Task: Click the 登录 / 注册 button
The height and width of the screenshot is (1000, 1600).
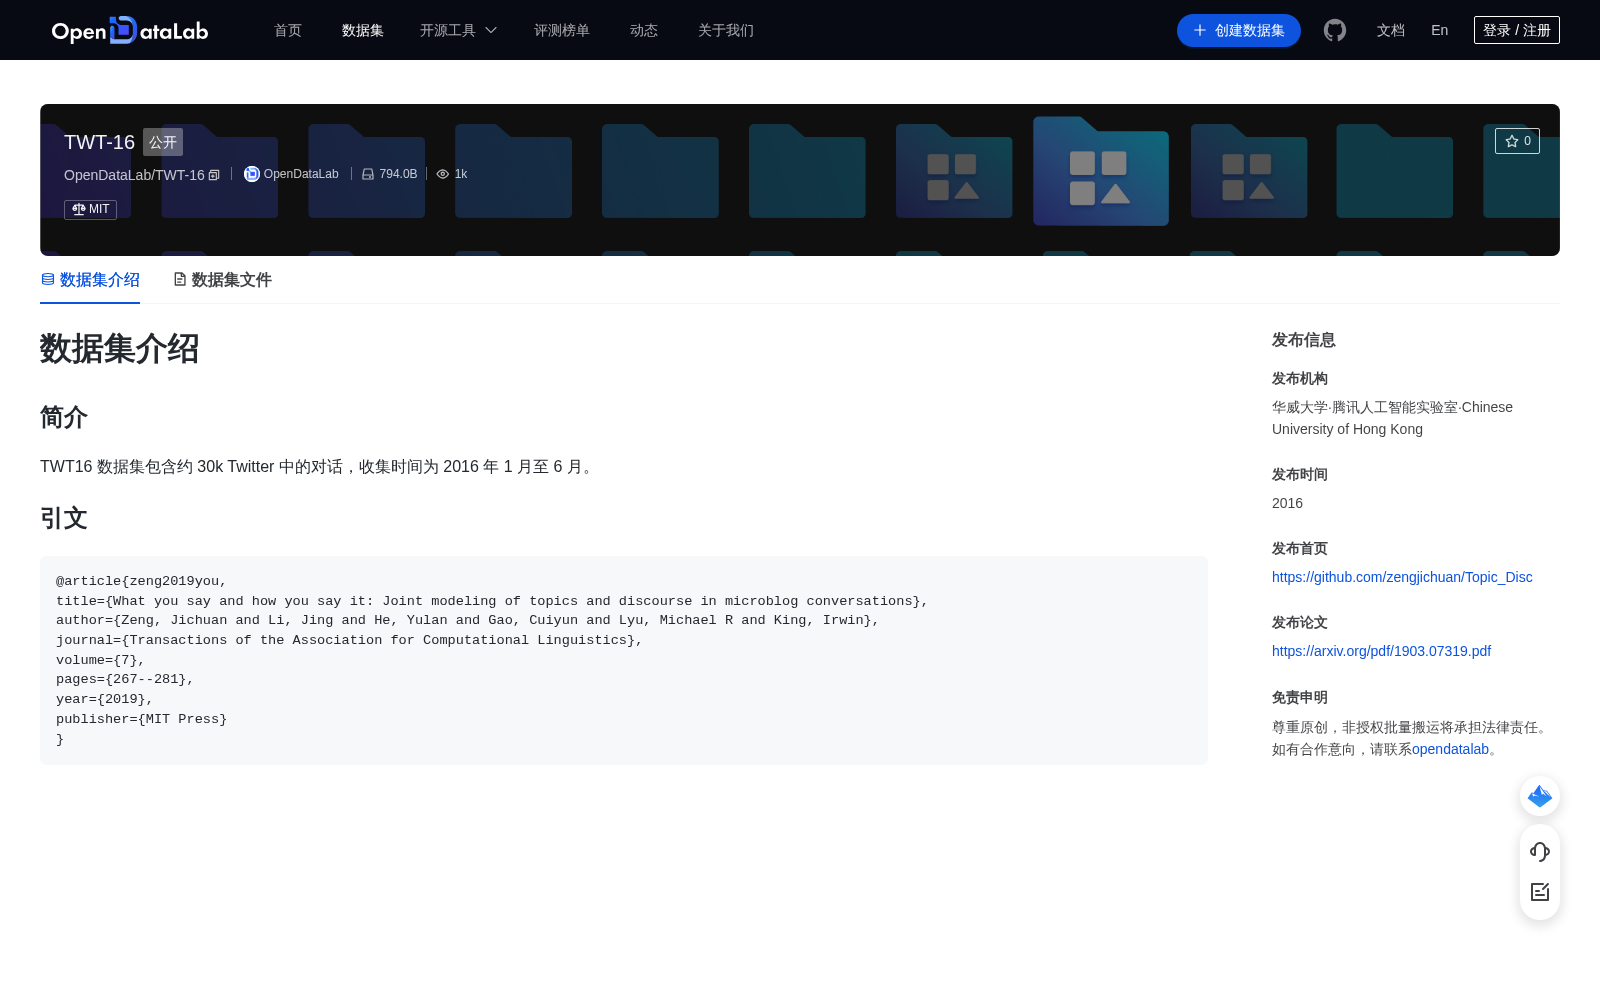Action: tap(1517, 30)
